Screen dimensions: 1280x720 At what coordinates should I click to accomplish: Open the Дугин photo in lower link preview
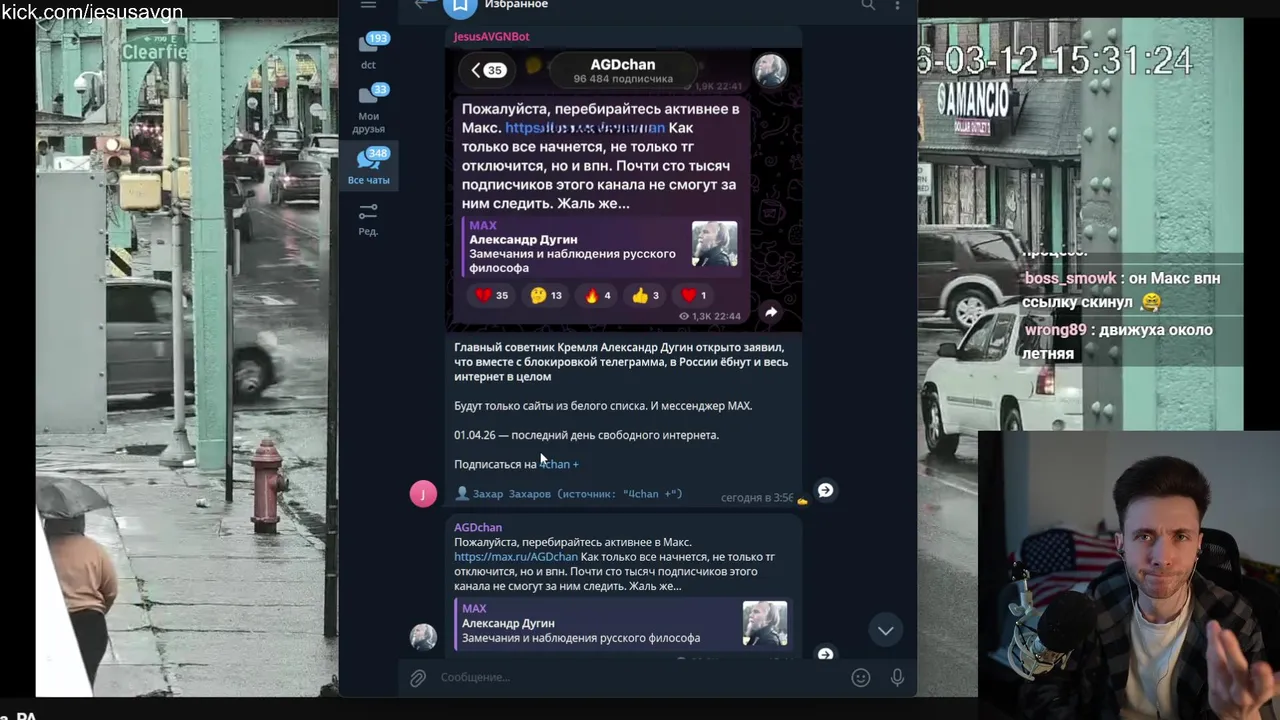click(765, 624)
